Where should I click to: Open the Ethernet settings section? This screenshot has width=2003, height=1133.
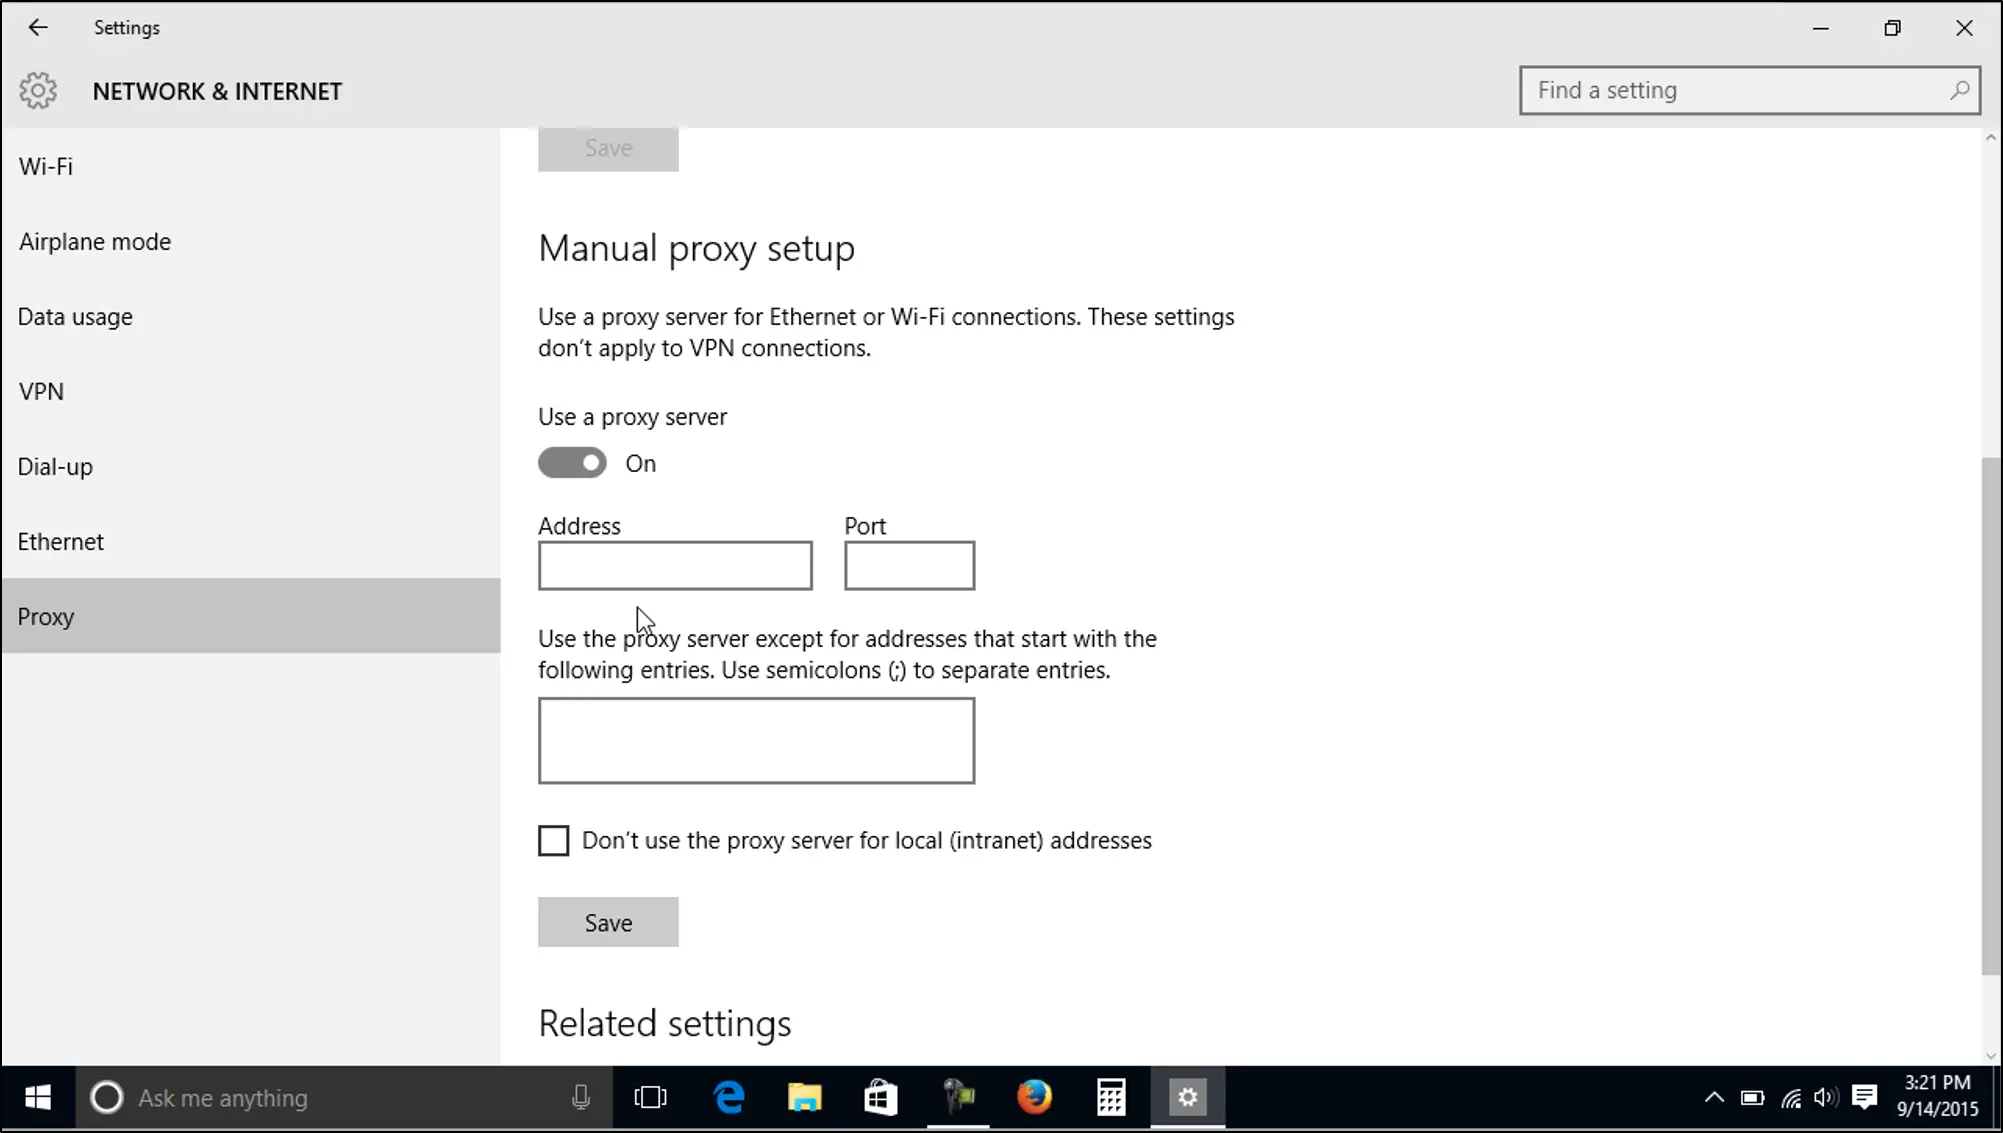coord(61,540)
